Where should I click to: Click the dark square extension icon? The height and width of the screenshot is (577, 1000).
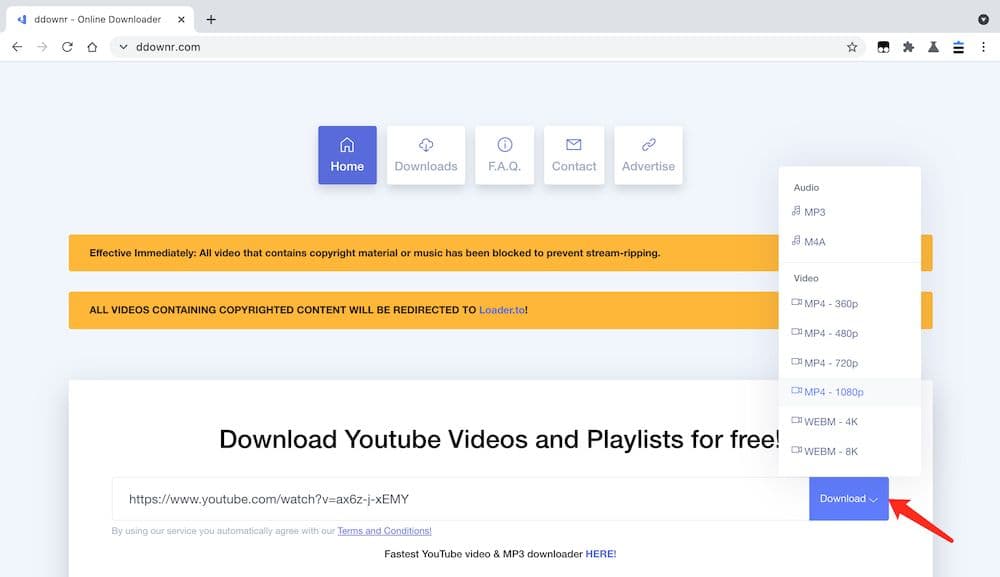coord(883,47)
